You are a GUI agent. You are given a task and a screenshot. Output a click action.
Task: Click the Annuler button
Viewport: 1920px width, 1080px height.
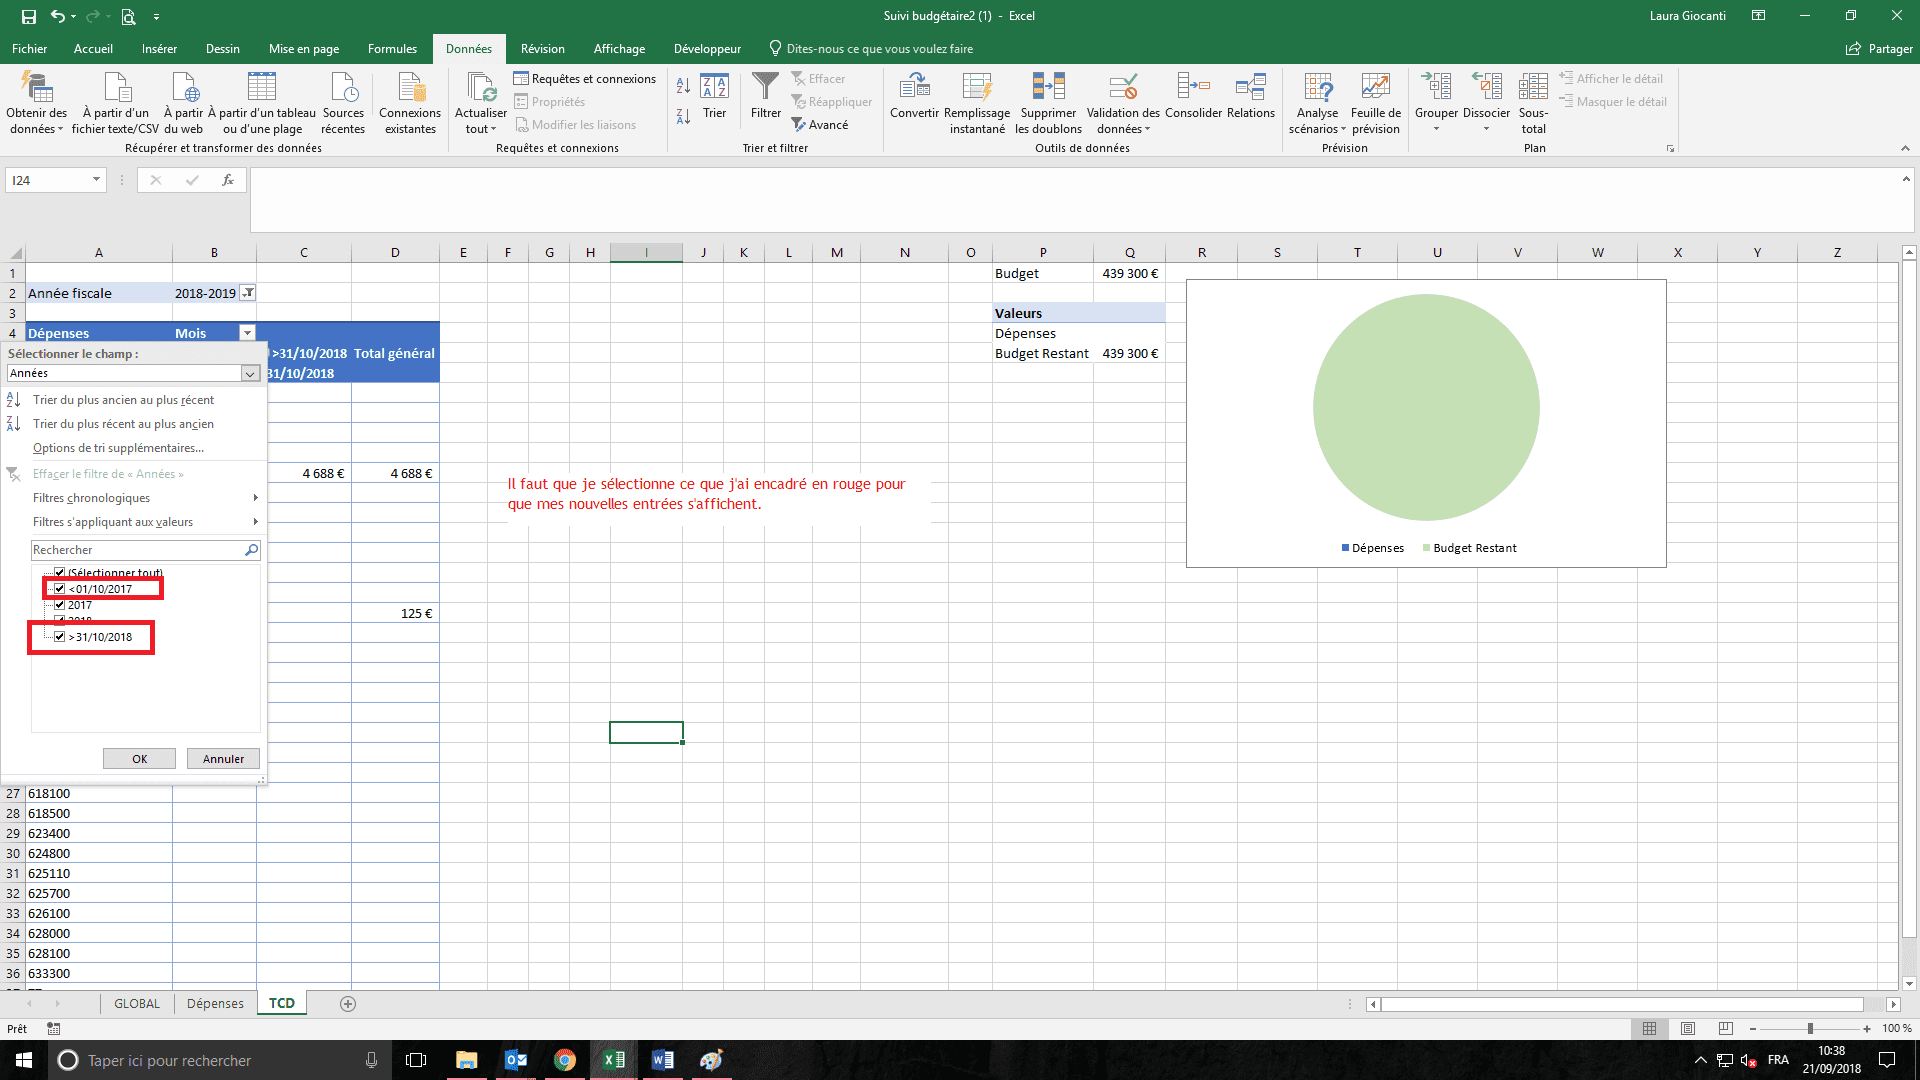223,759
